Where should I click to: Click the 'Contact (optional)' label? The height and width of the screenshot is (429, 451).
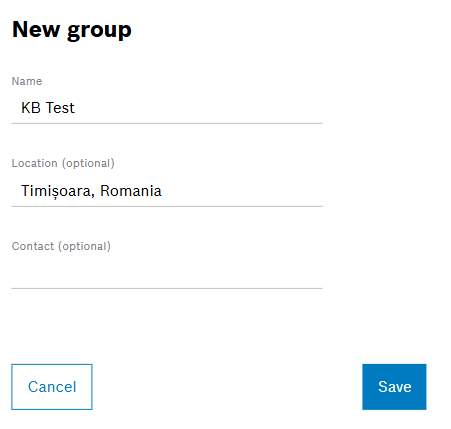(x=61, y=246)
